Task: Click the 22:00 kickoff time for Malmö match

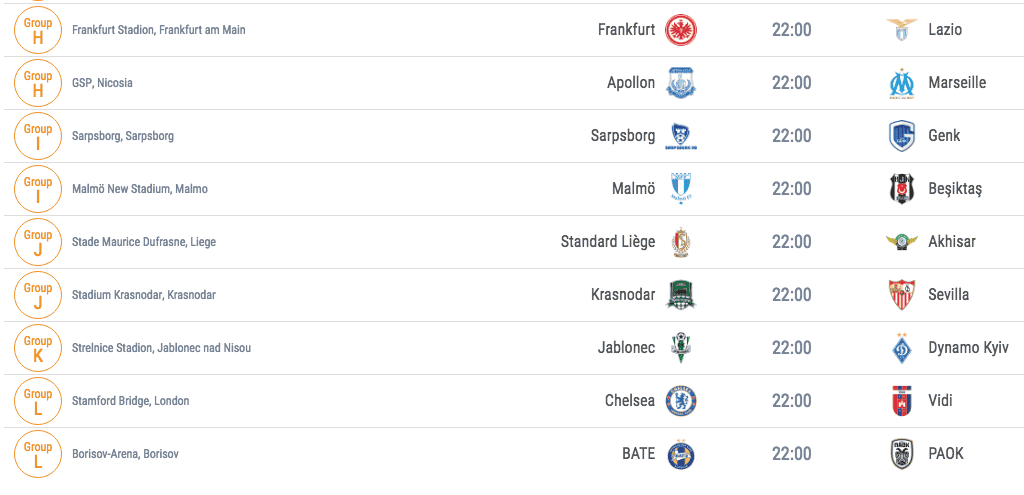Action: coord(792,189)
